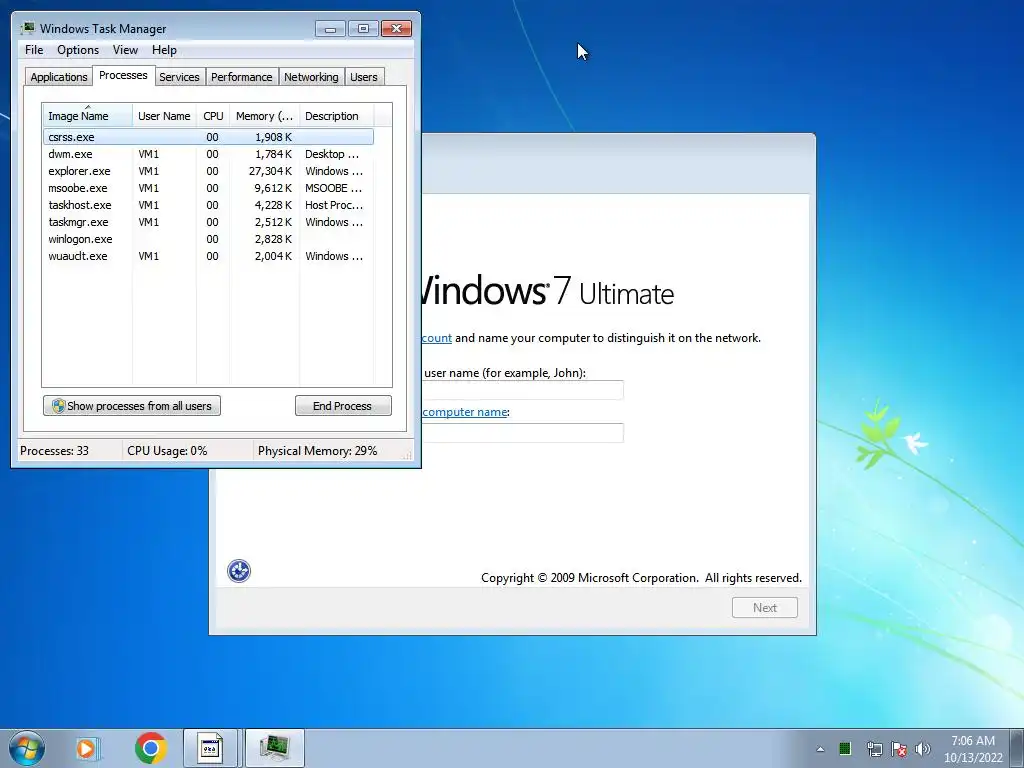
Task: Open the Help menu
Action: tap(164, 50)
